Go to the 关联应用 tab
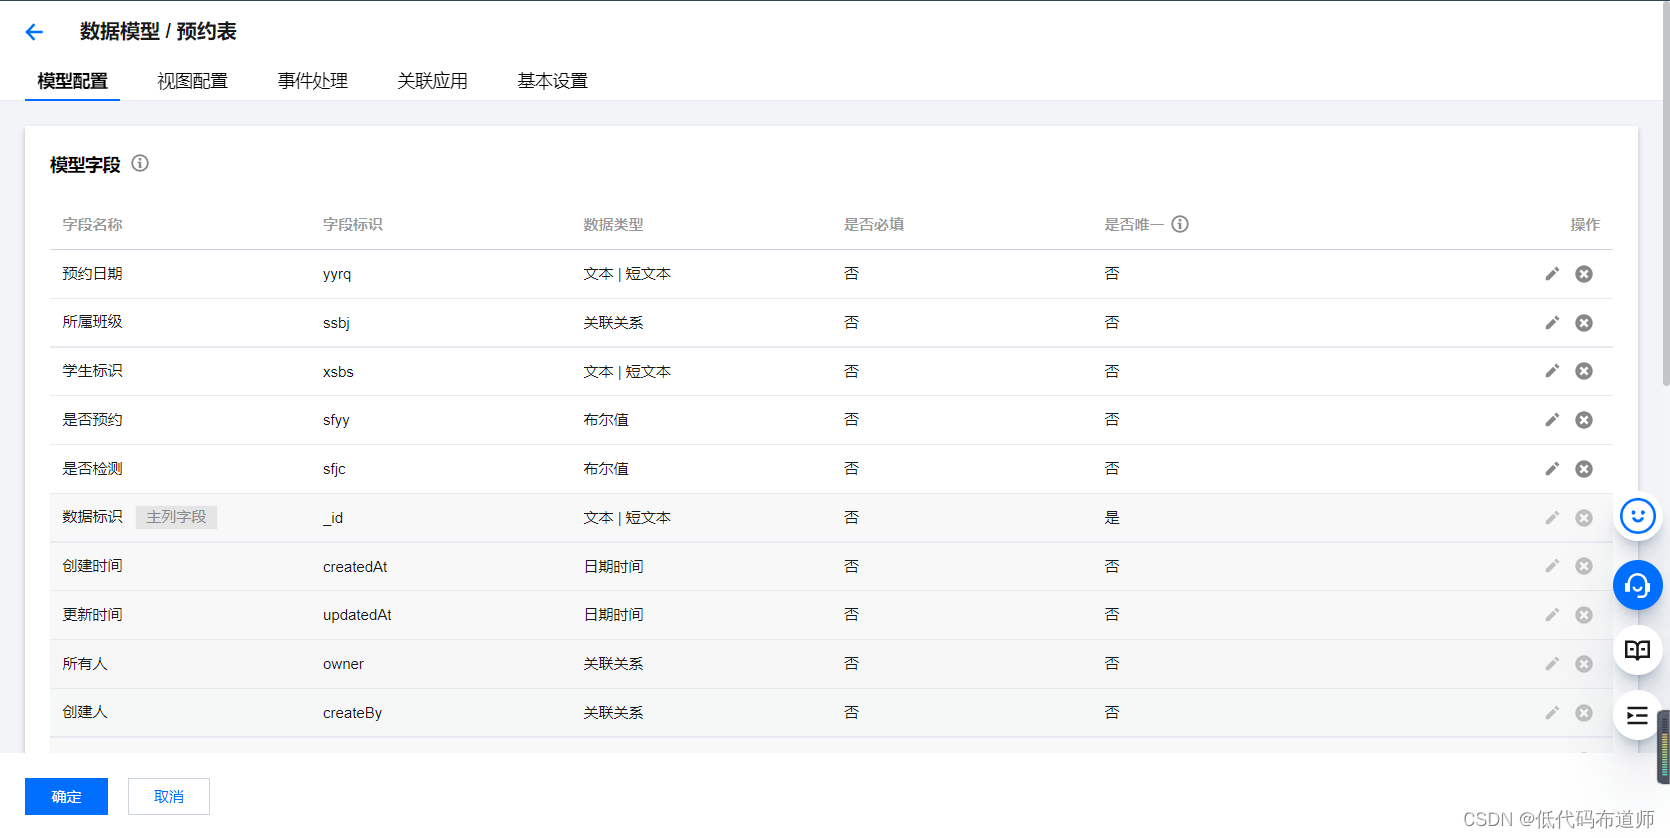The height and width of the screenshot is (838, 1670). point(432,81)
